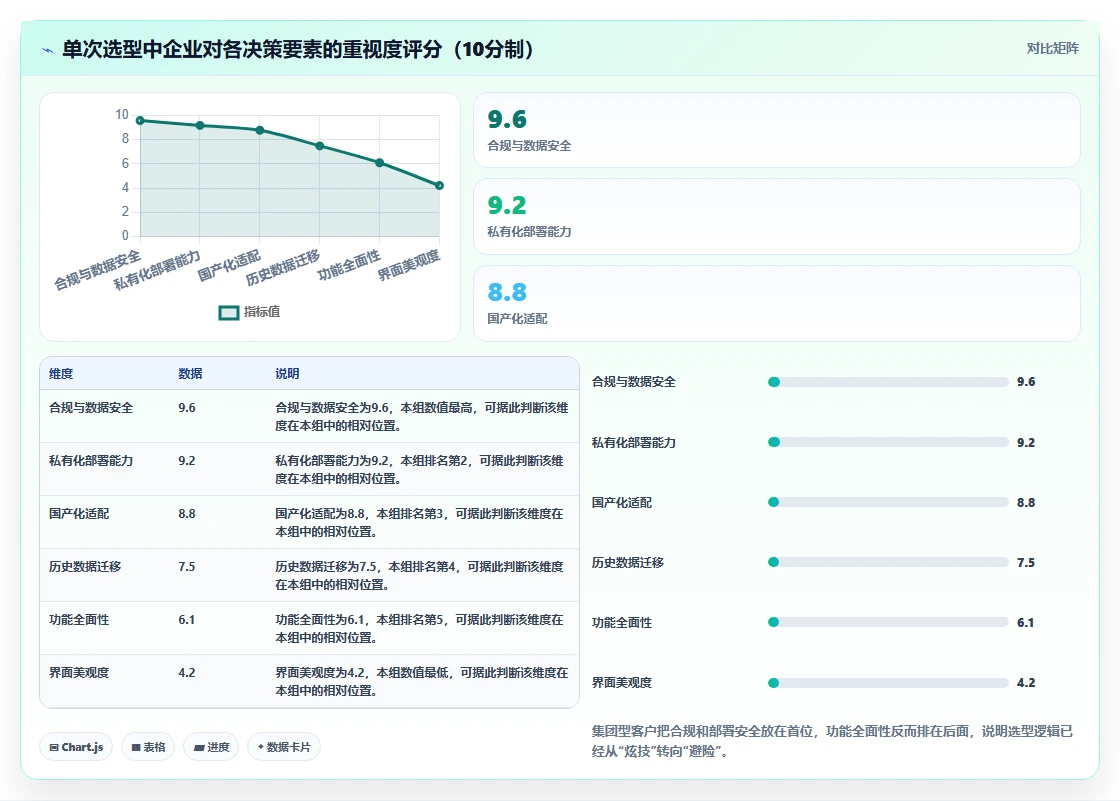The height and width of the screenshot is (801, 1120).
Task: Click the 7.5 value in the table
Action: pos(186,567)
